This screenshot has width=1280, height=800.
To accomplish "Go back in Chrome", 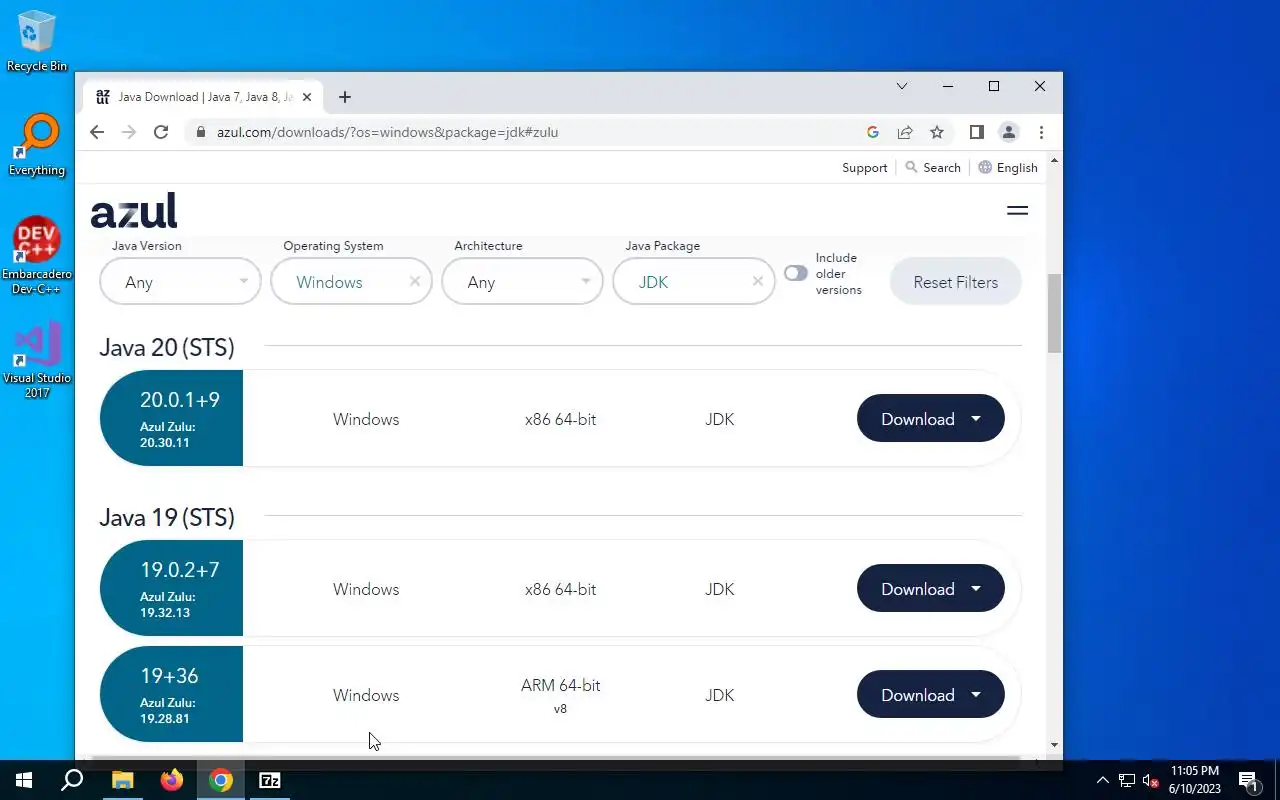I will (97, 132).
